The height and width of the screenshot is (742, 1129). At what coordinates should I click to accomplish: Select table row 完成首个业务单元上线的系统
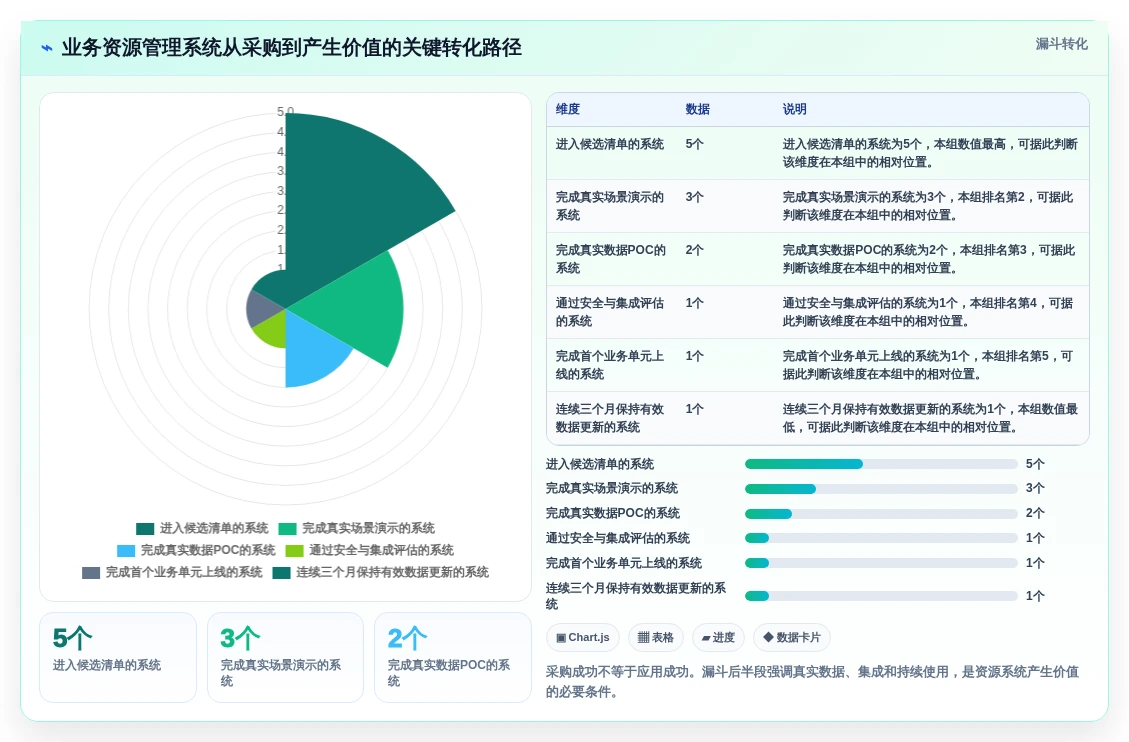(x=817, y=365)
